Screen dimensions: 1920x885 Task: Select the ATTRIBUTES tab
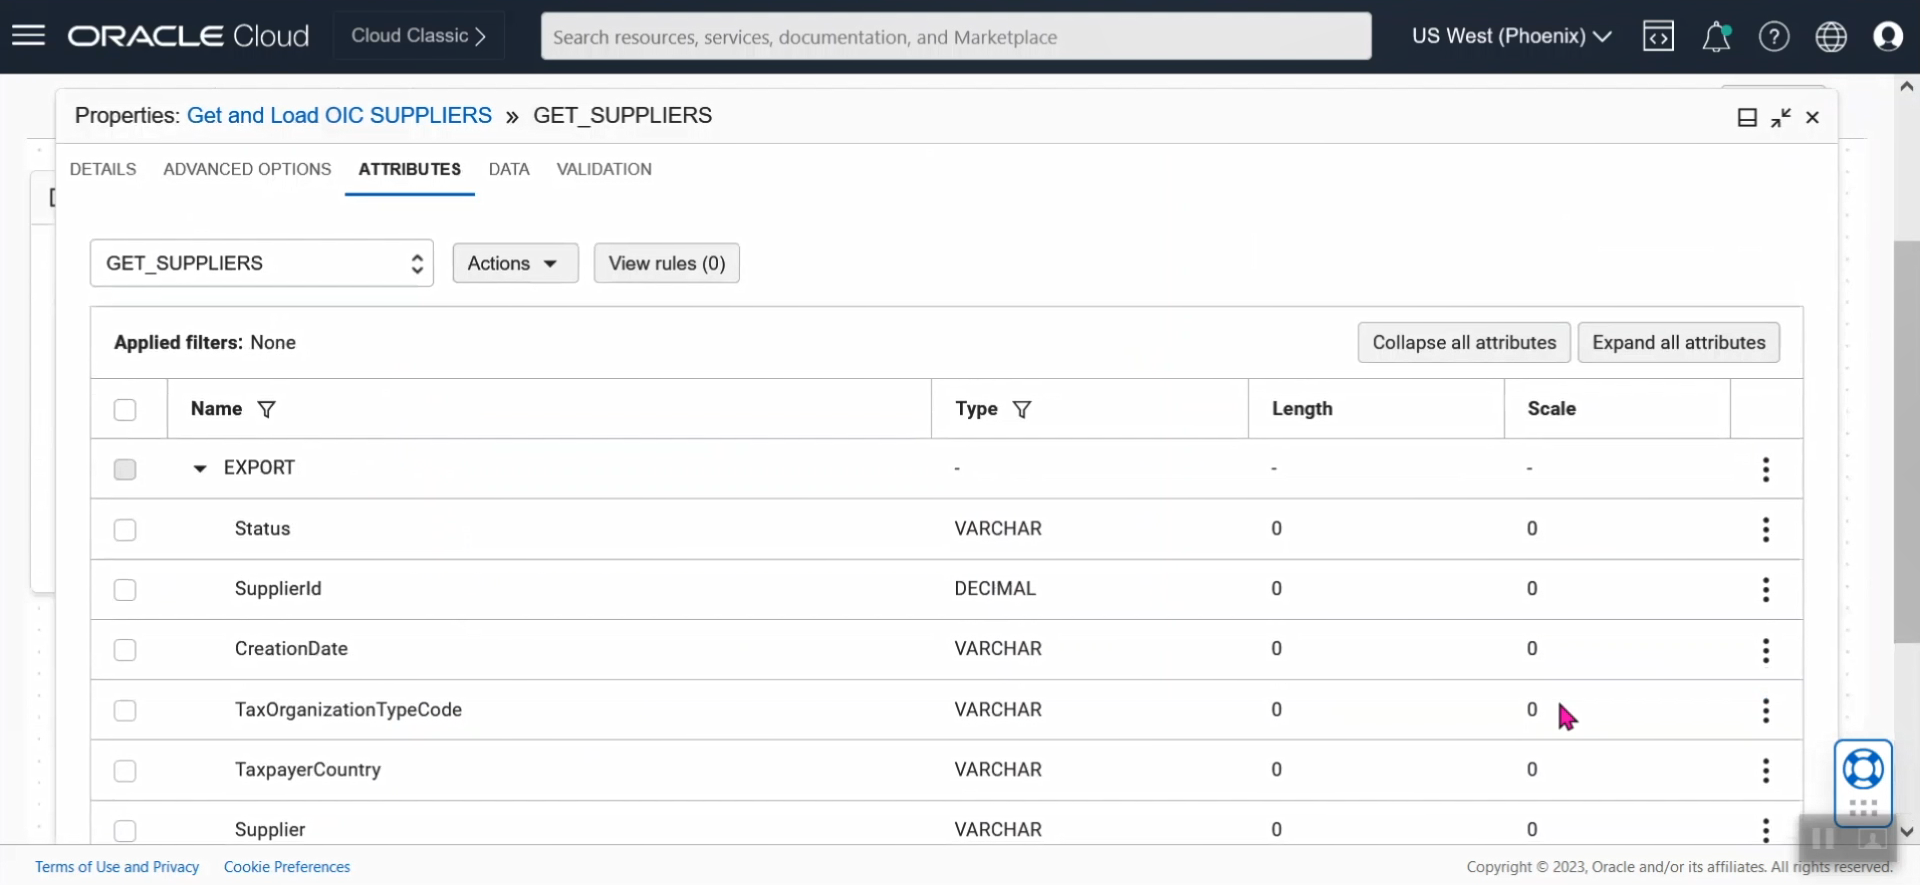pos(410,169)
